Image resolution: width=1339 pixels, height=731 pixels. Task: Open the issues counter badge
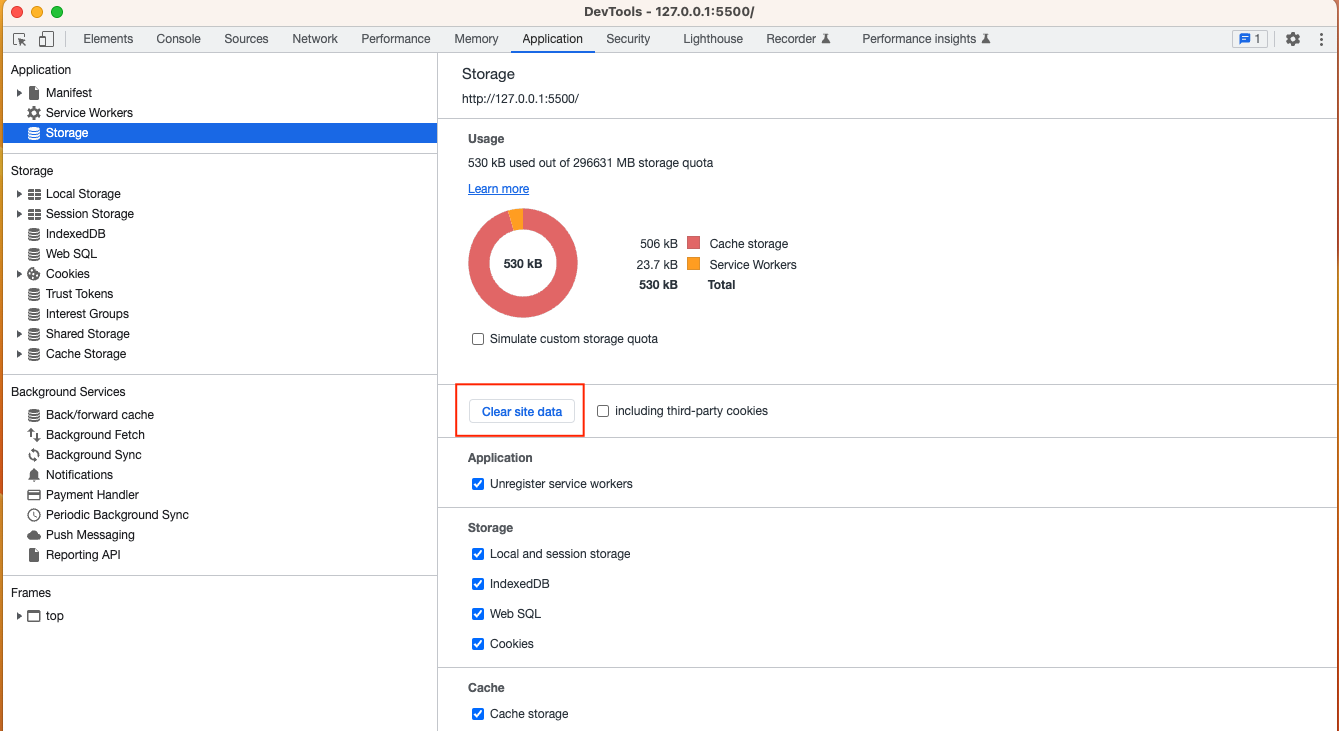pyautogui.click(x=1250, y=39)
